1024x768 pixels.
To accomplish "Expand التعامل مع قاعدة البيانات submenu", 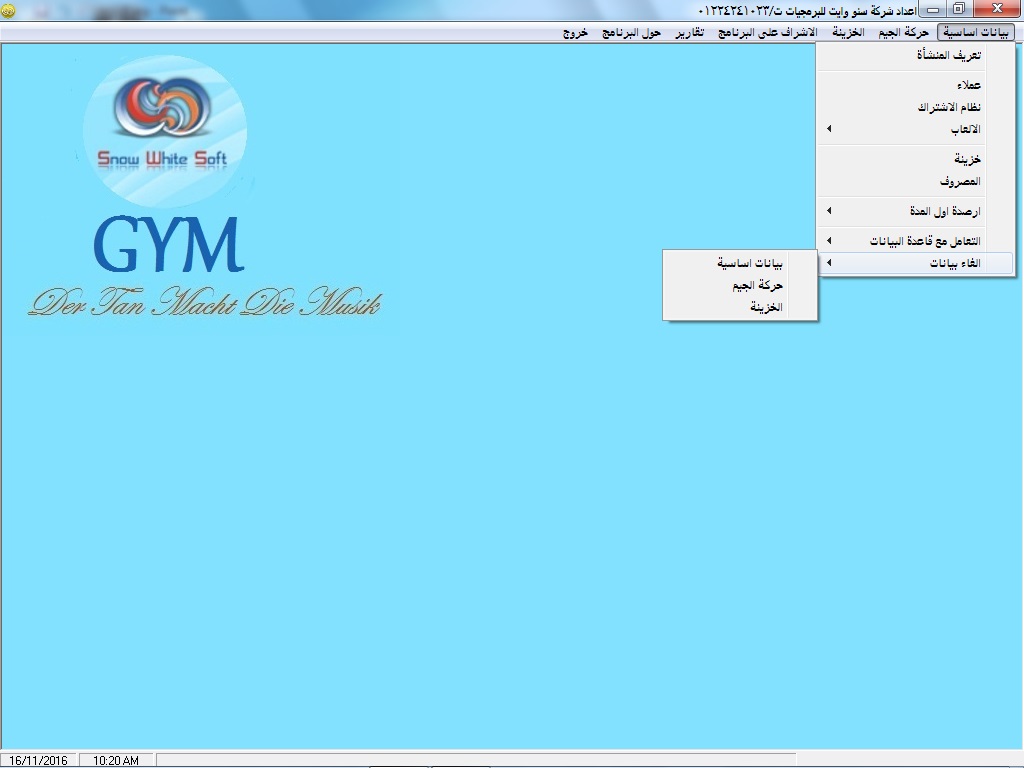I will pos(925,241).
